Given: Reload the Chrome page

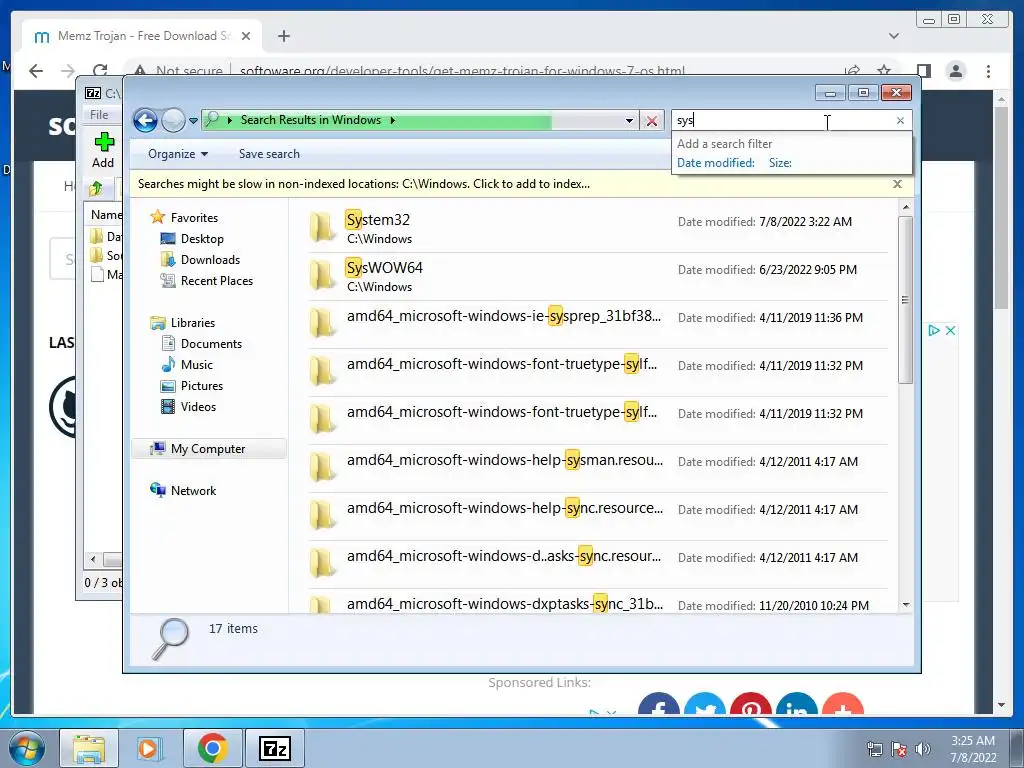Looking at the screenshot, I should click(100, 71).
